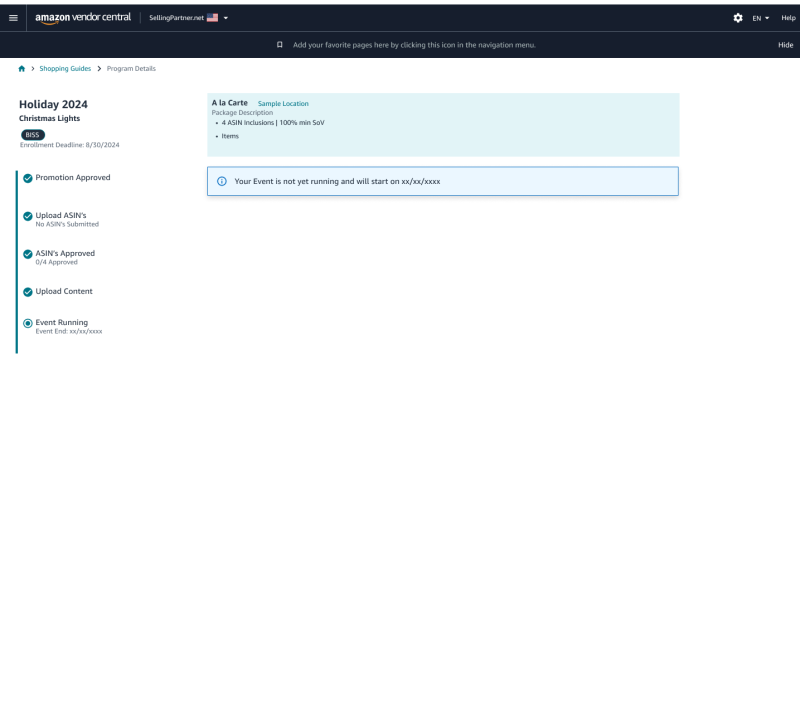The width and height of the screenshot is (800, 717).
Task: Open the Help menu item
Action: [788, 18]
